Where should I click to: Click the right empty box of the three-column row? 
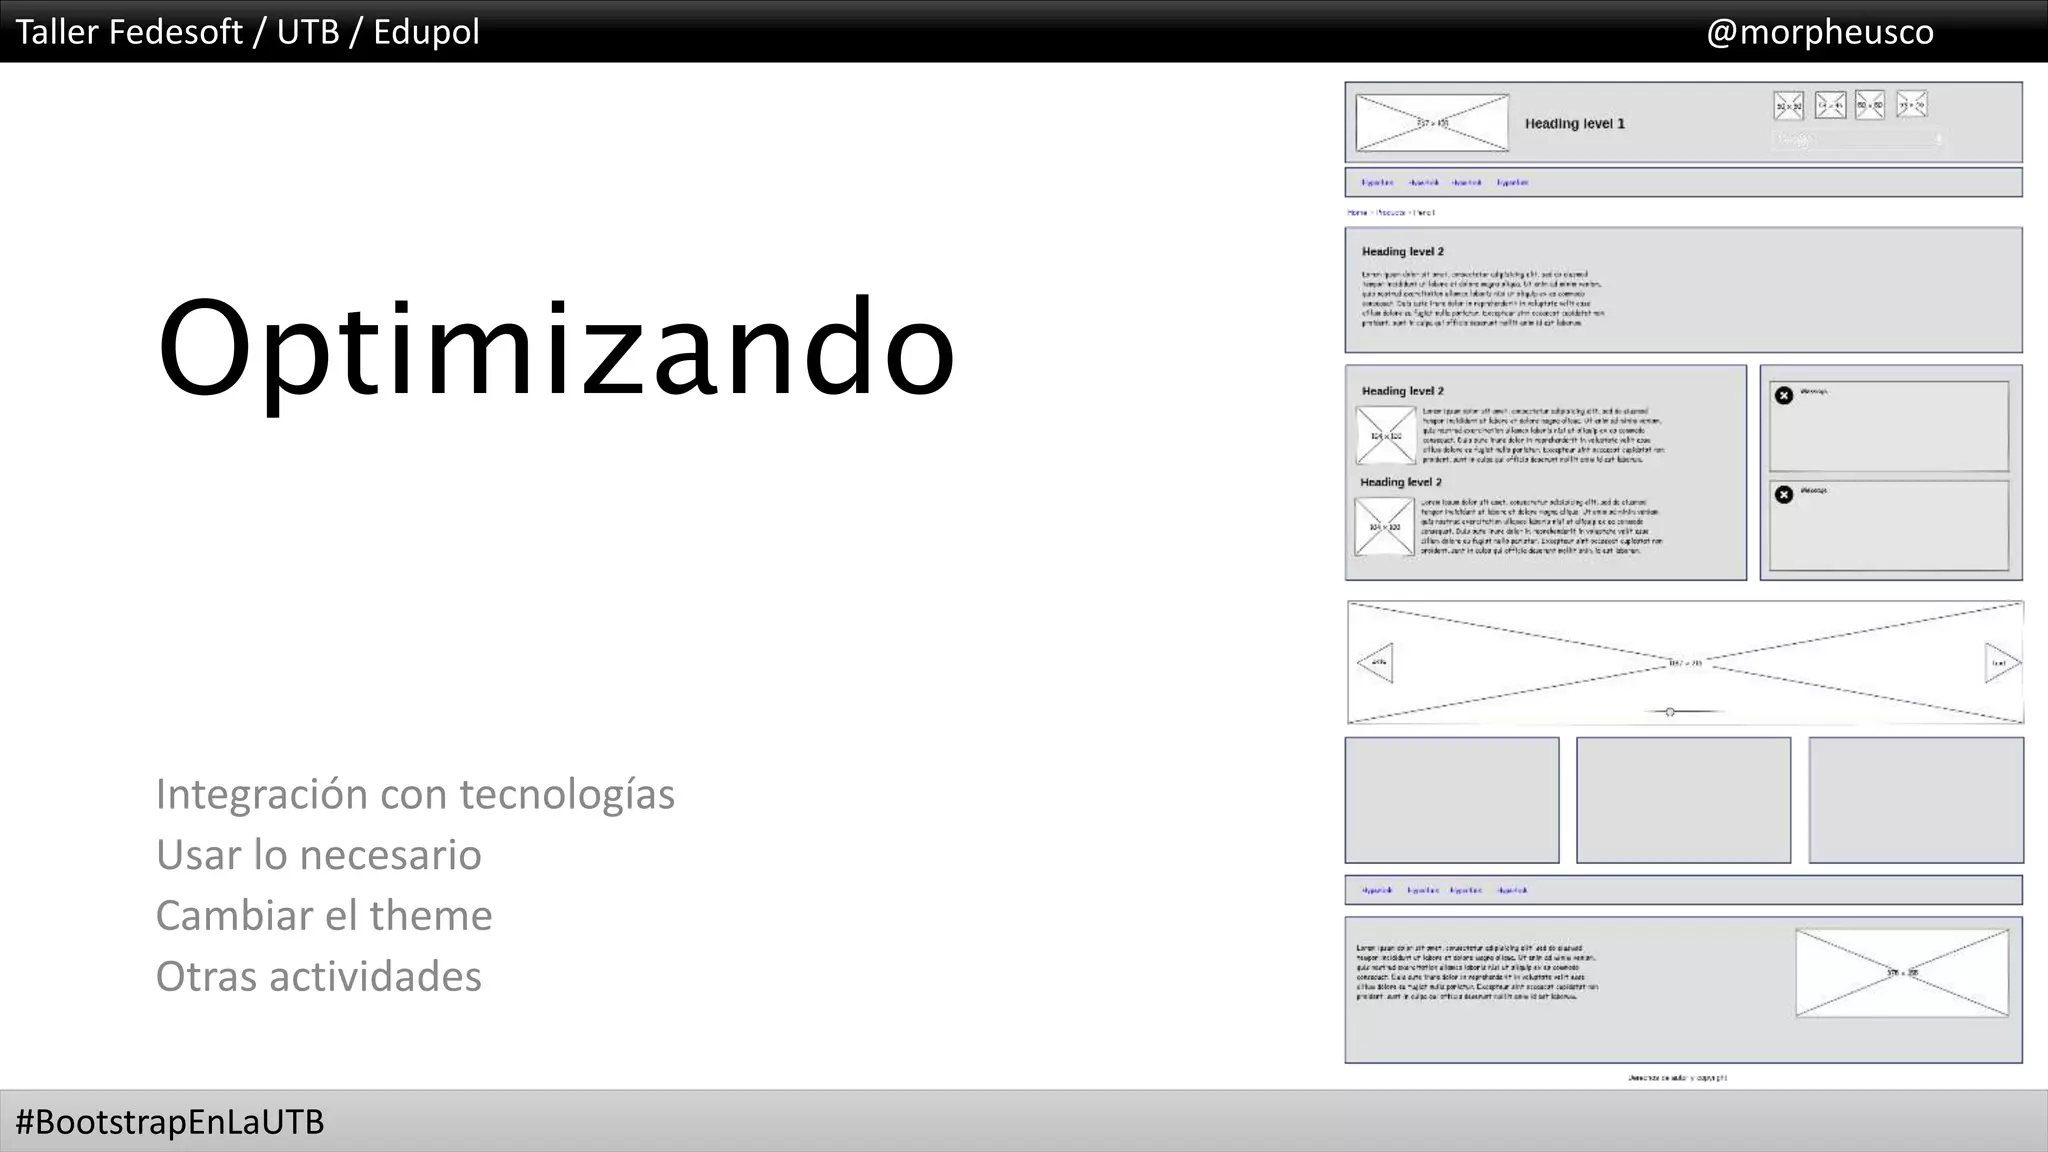(1916, 800)
